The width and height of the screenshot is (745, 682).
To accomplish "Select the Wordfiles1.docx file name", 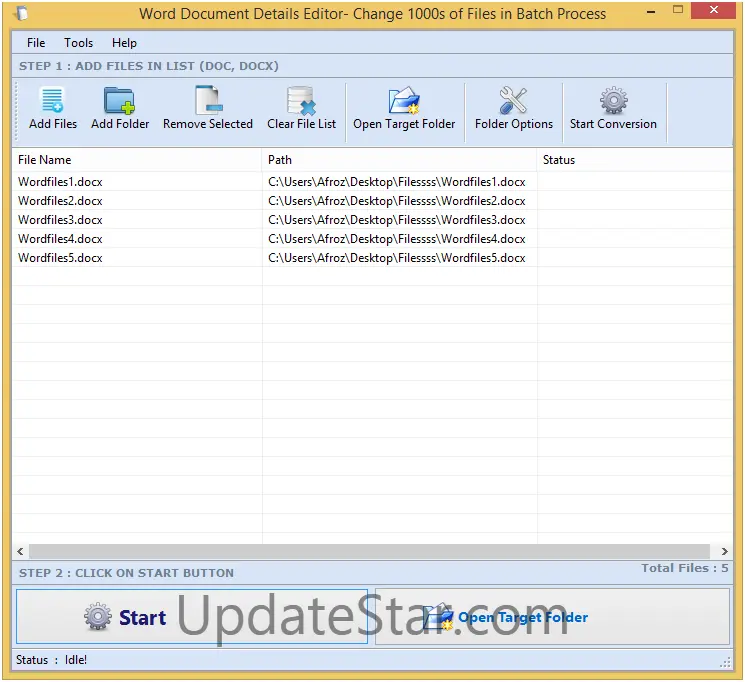I will [x=60, y=182].
